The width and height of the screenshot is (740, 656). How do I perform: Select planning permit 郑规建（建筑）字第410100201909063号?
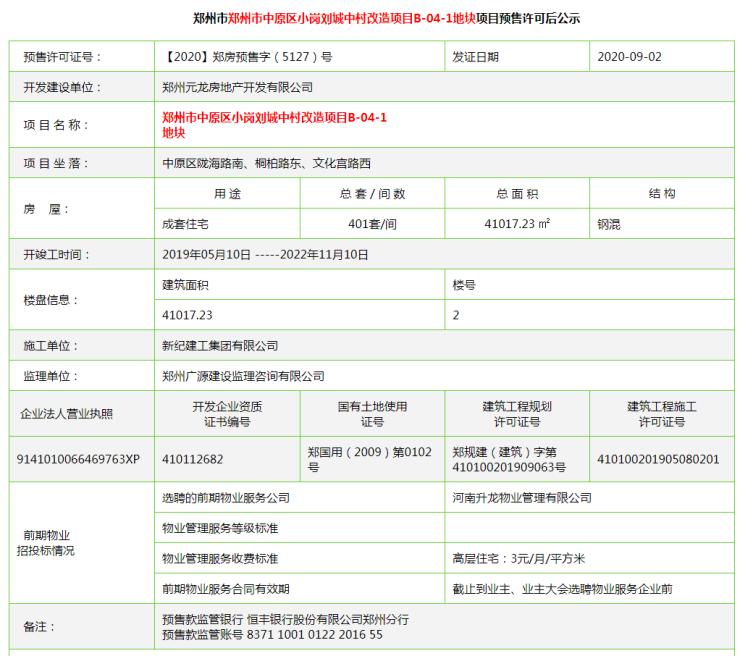point(509,459)
